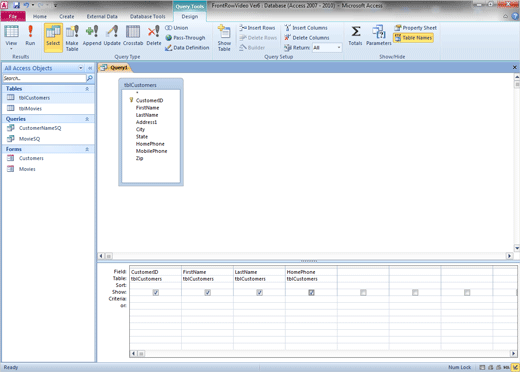Choose the Update query type
Viewport: 520px width, 372px height.
pyautogui.click(x=112, y=35)
